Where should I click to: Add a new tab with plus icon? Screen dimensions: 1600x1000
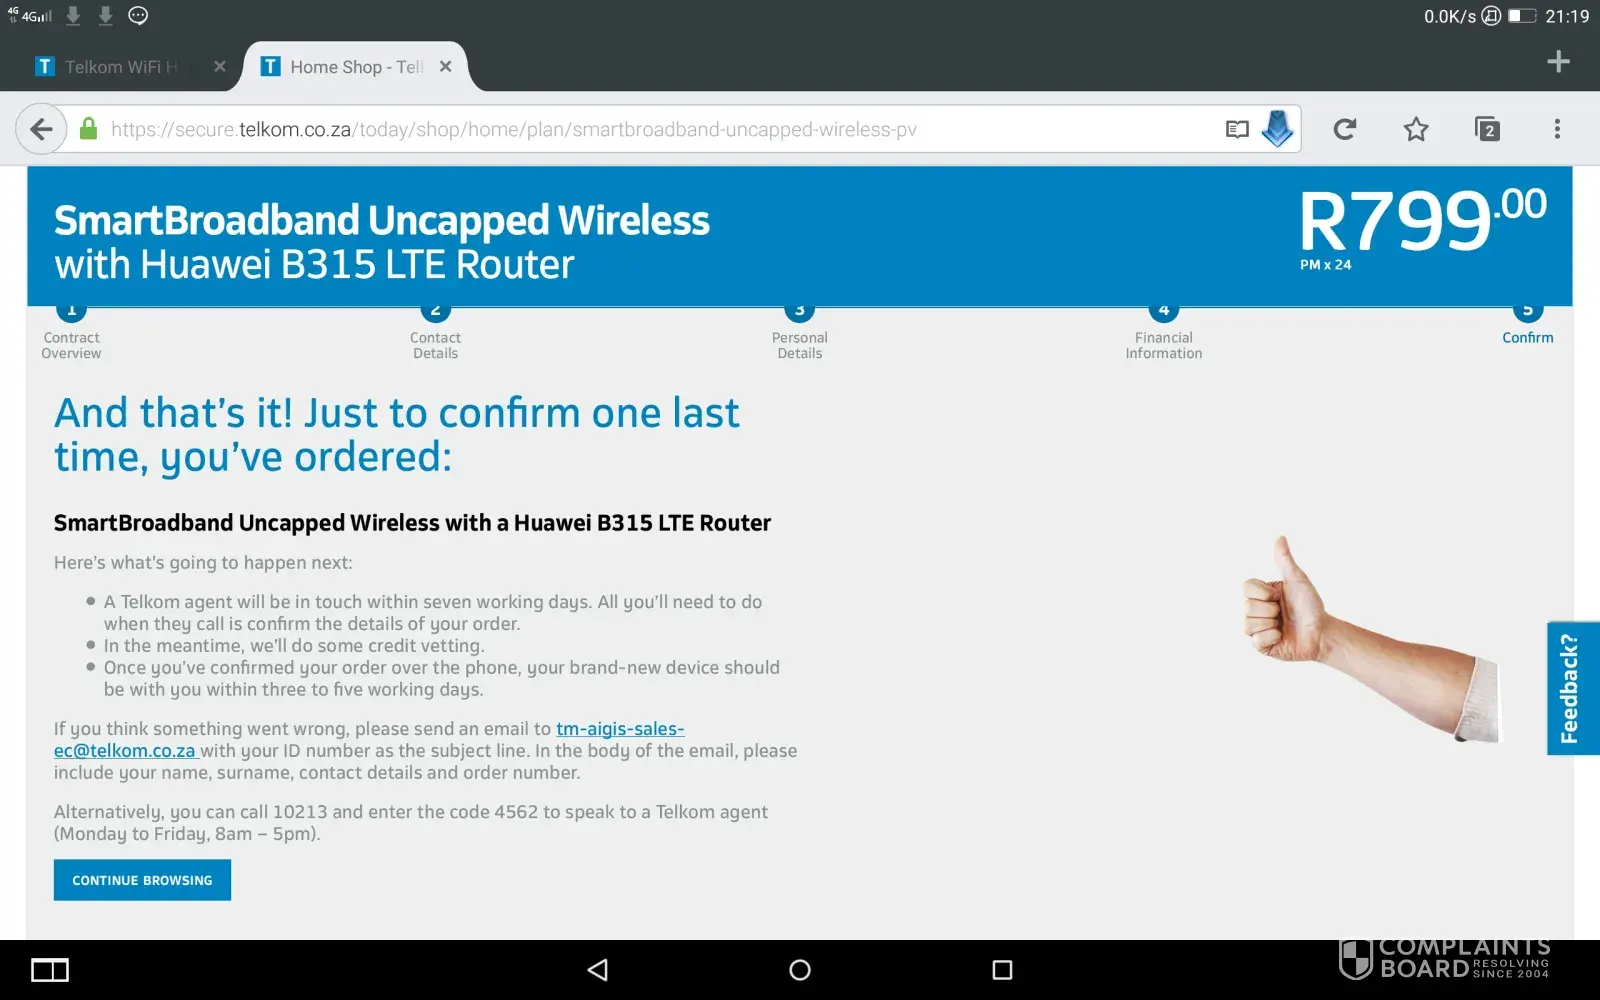(1558, 62)
